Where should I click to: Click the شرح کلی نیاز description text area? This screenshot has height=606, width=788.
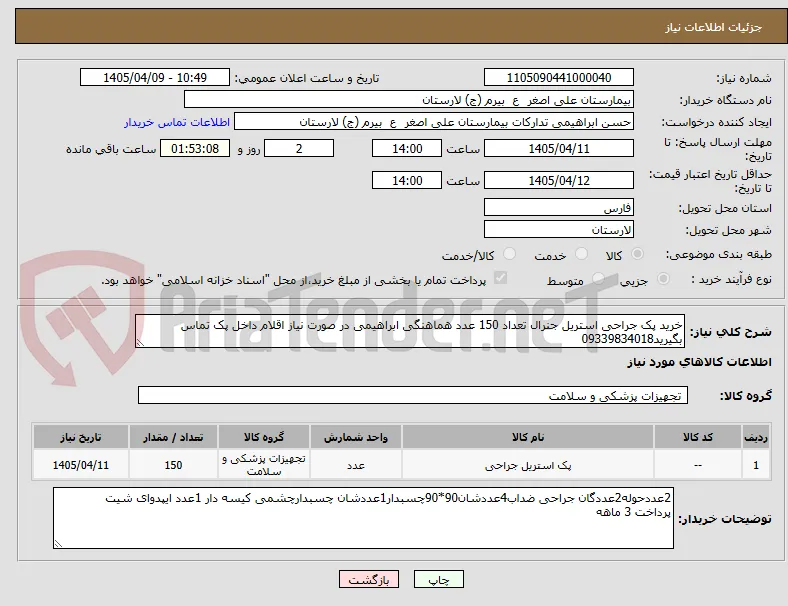point(410,332)
